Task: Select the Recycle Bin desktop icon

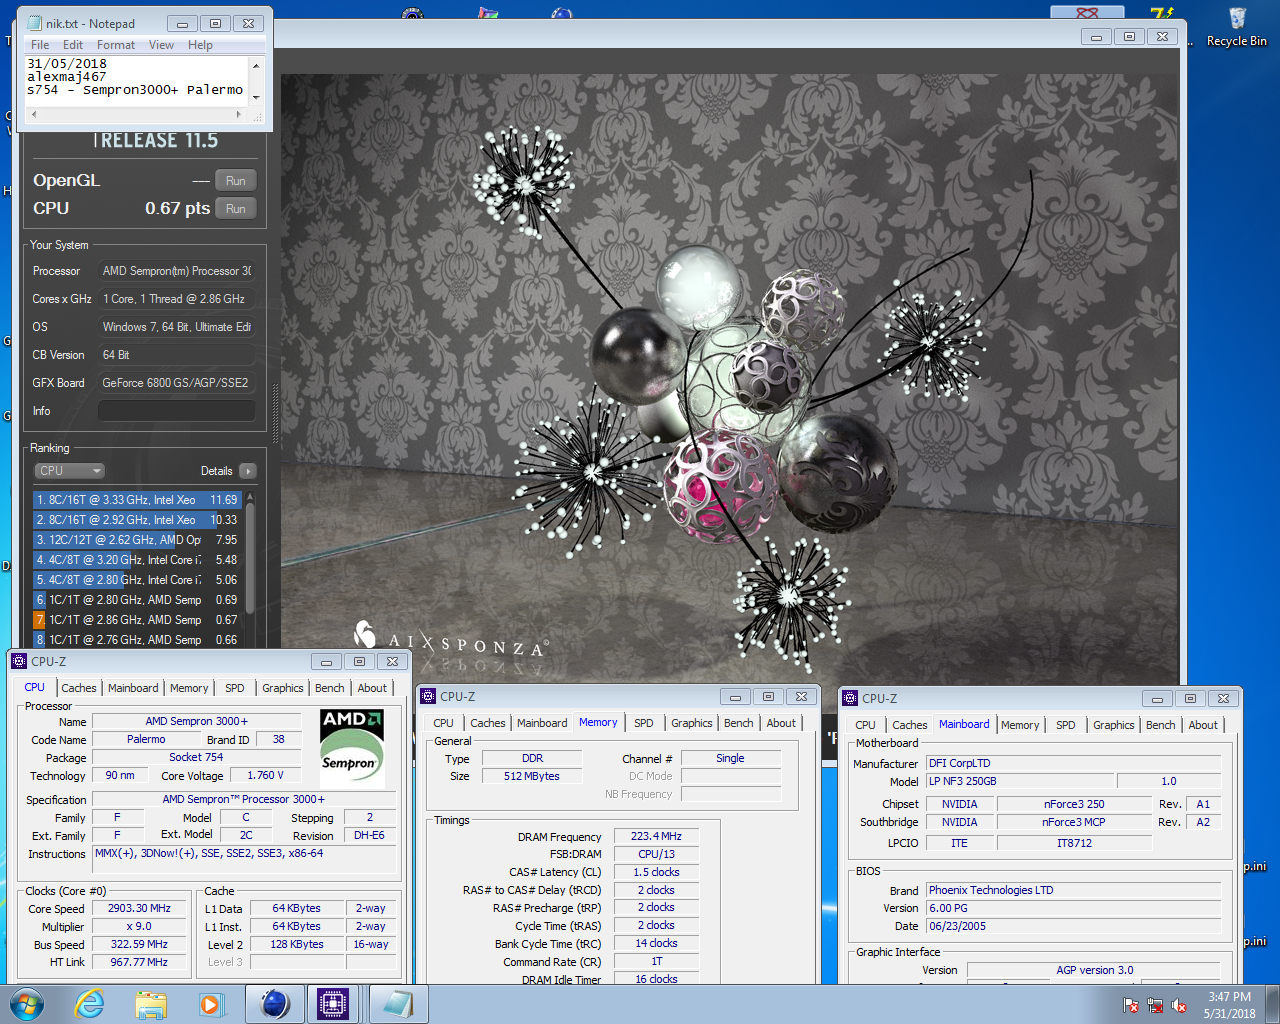Action: coord(1237,27)
